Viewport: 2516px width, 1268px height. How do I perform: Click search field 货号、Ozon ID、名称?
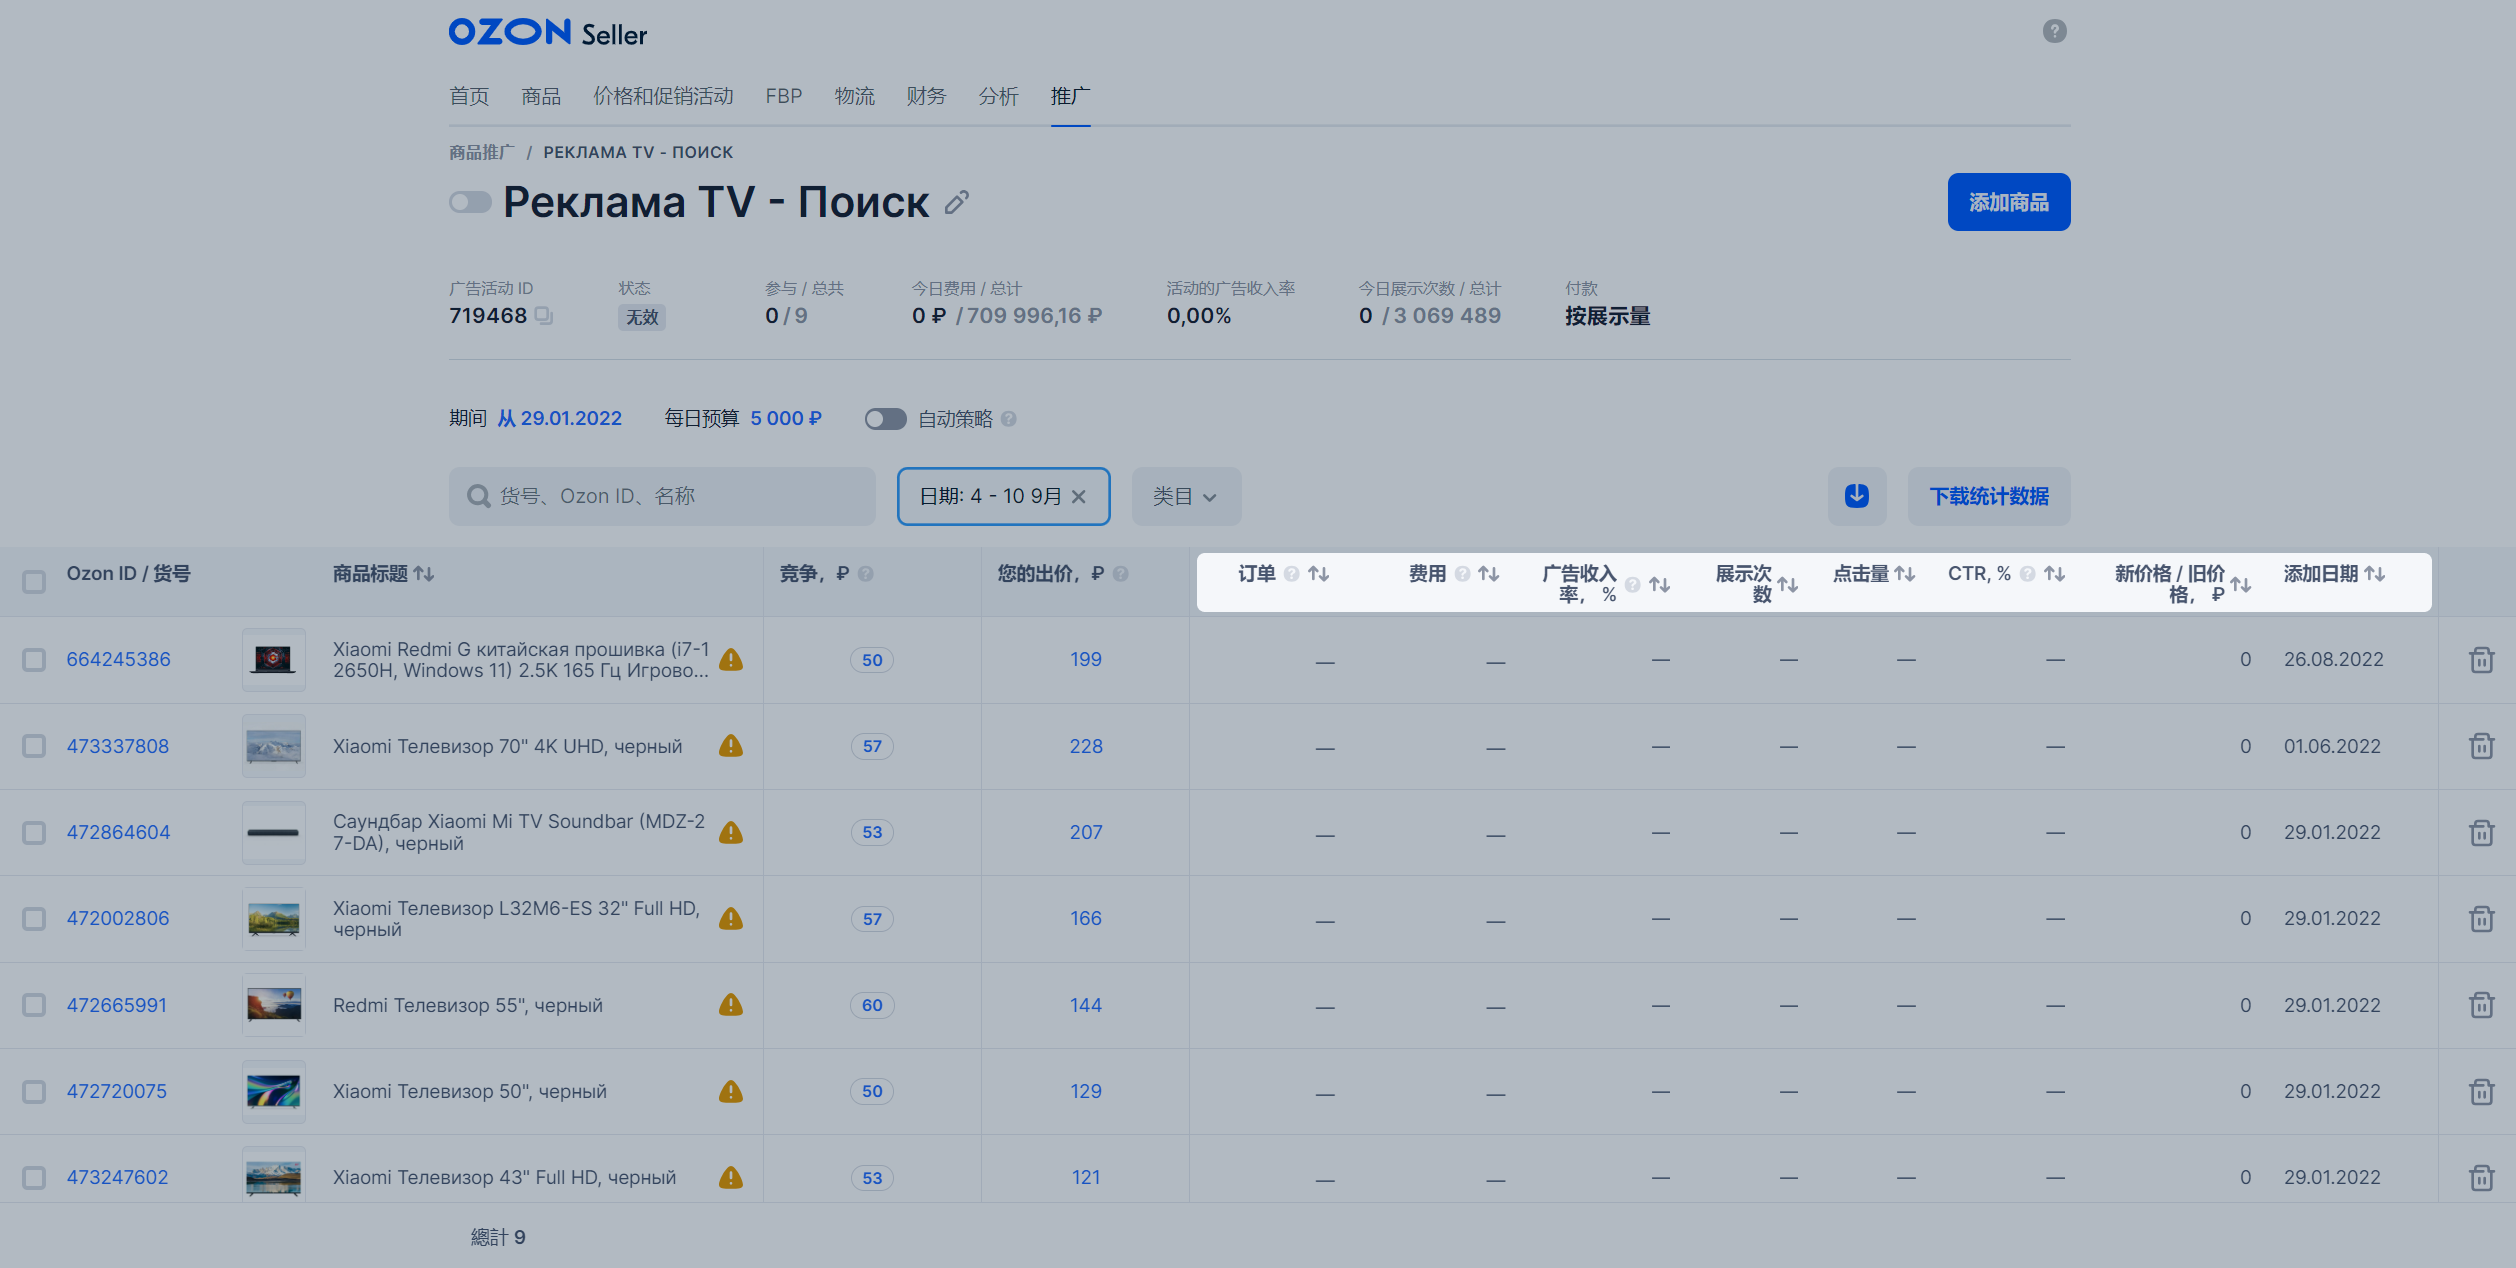tap(662, 496)
